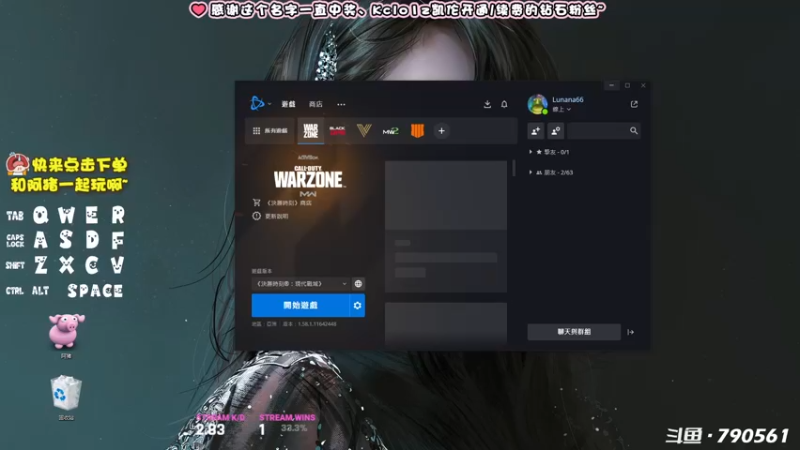Add a game to favorites with the plus button
Screen dimensions: 800x450
[x=441, y=131]
